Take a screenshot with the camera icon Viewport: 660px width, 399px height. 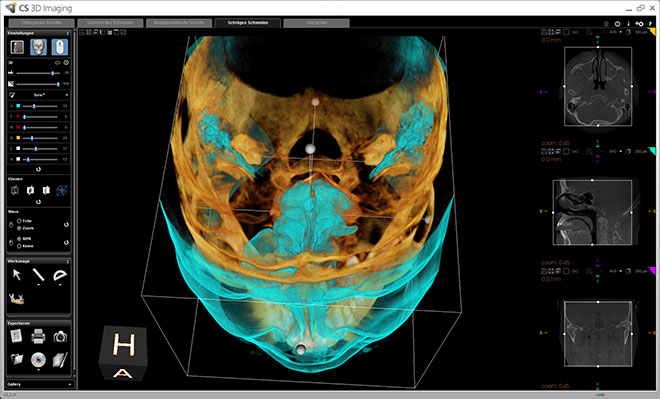[x=60, y=337]
